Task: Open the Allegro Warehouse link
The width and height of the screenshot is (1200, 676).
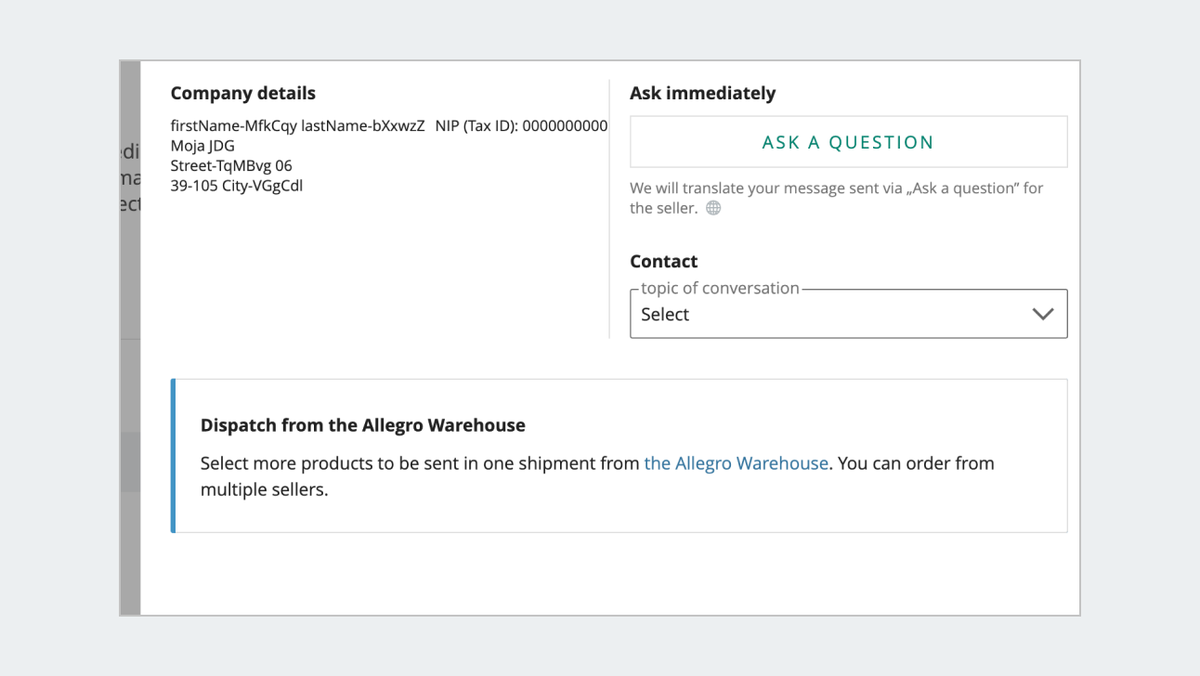Action: [736, 463]
